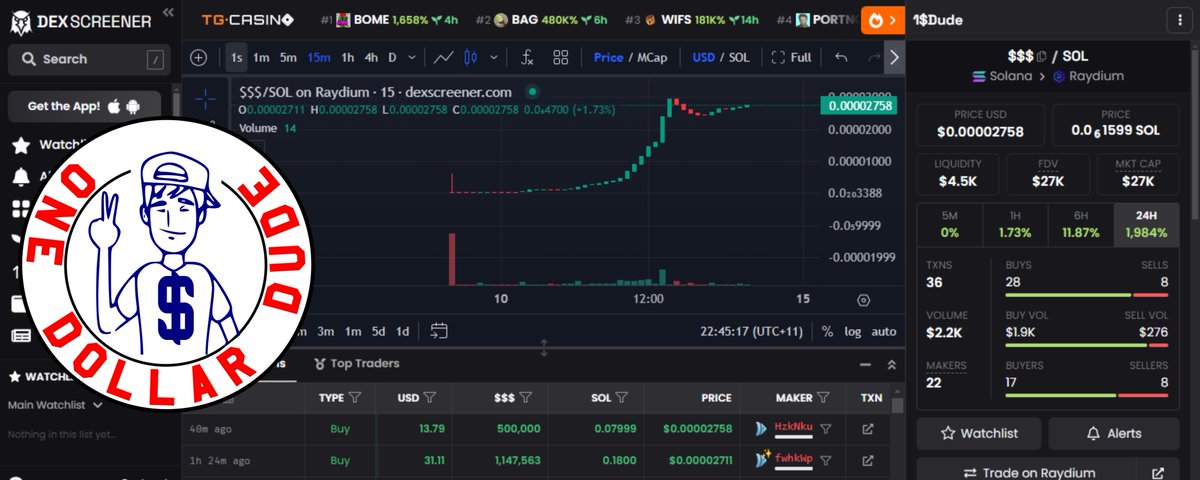Select the D timeframe
1200x480 pixels.
coord(393,57)
